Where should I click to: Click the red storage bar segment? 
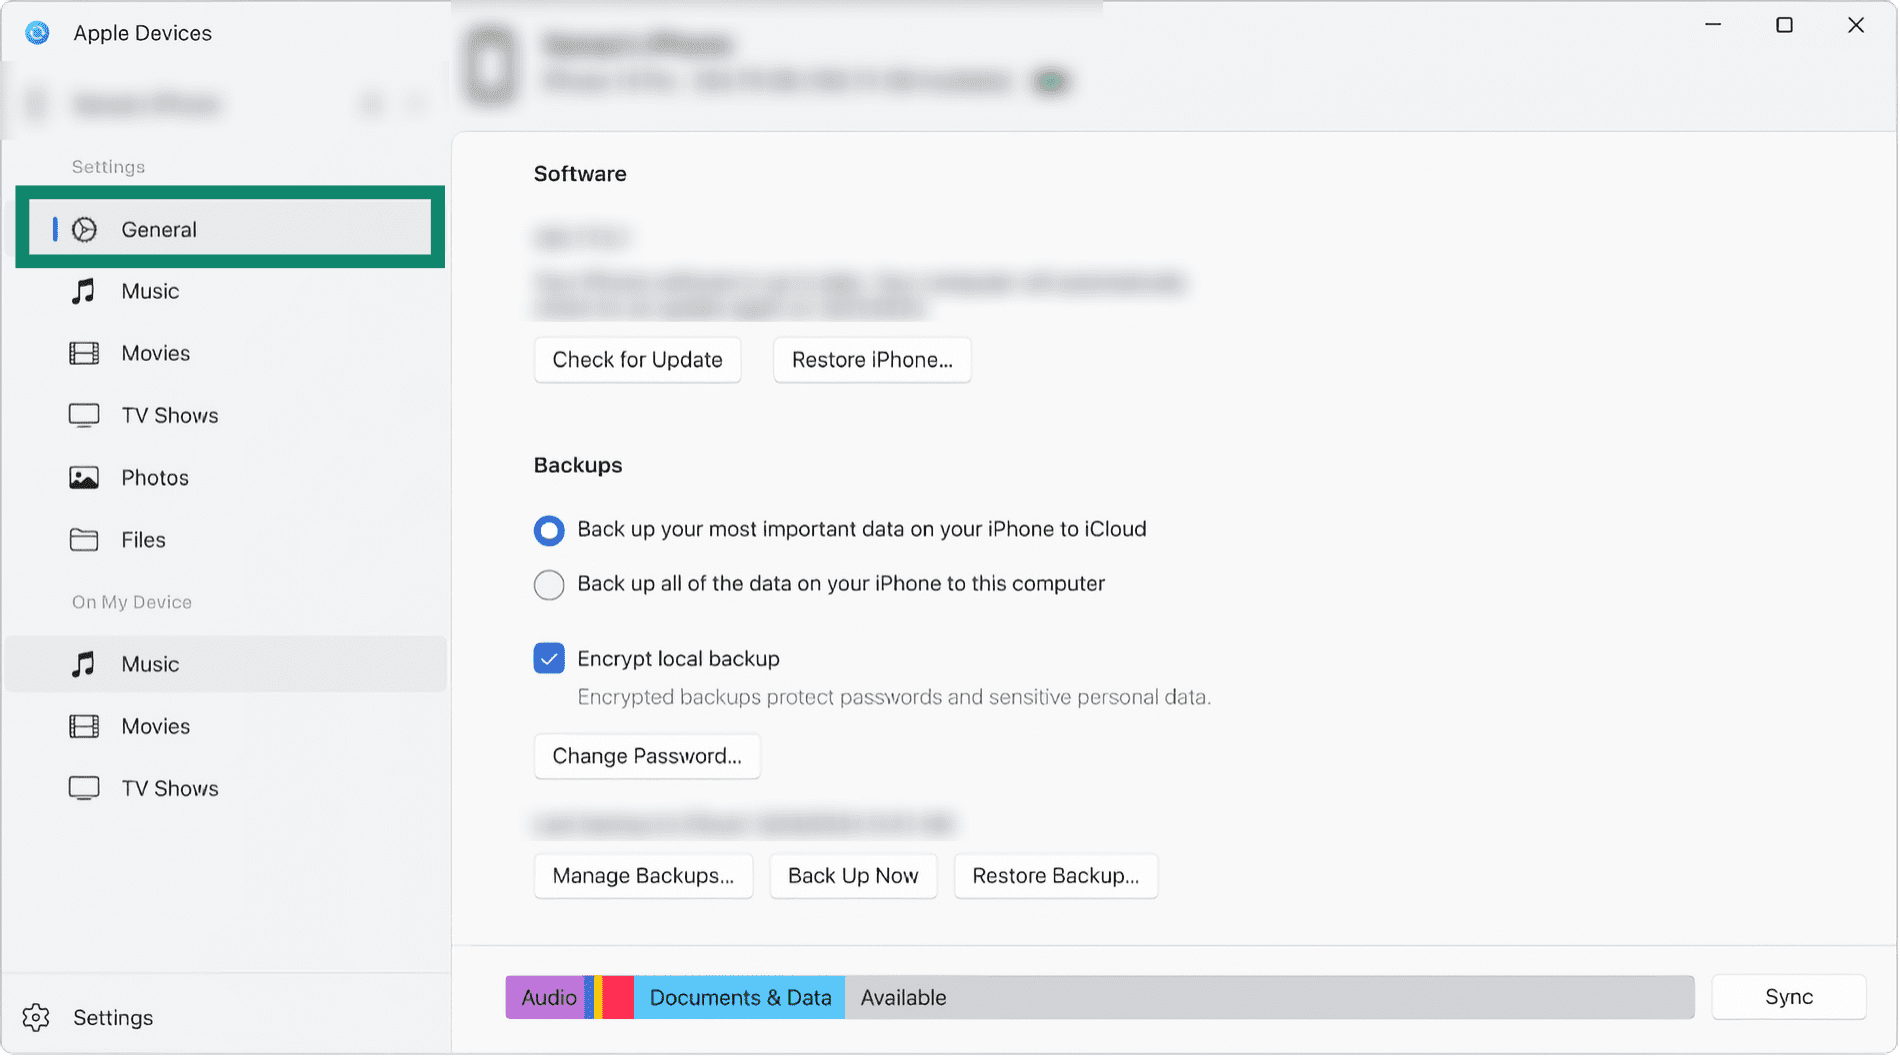tap(619, 999)
